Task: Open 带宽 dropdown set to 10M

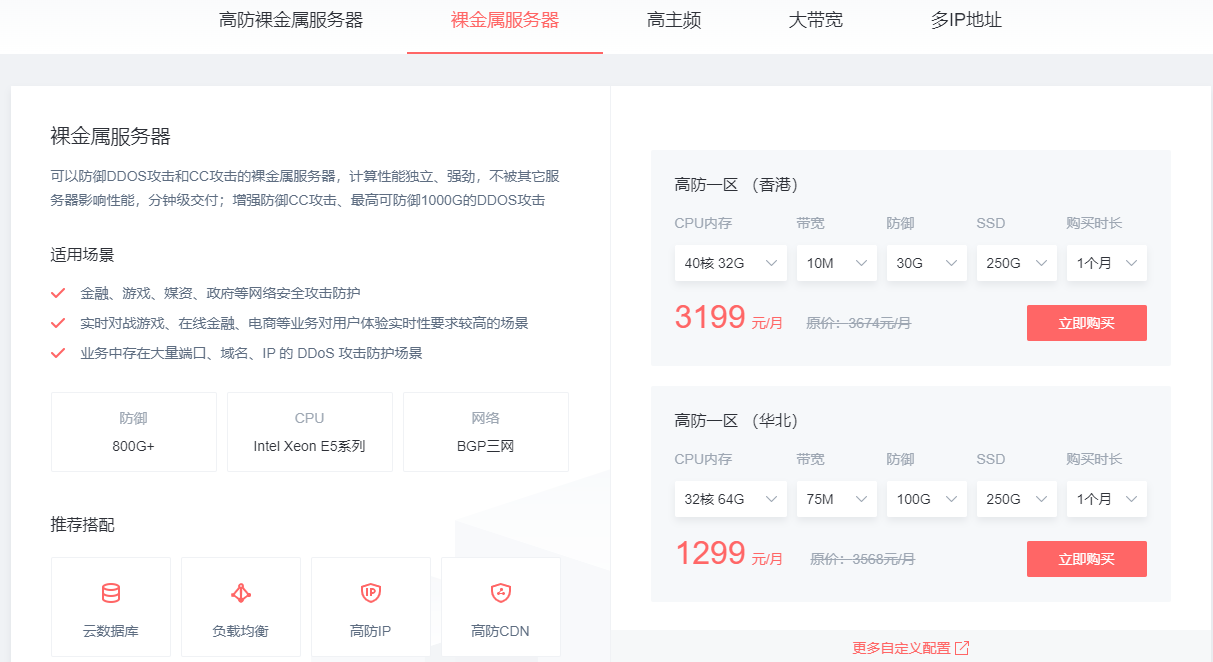Action: coord(837,263)
